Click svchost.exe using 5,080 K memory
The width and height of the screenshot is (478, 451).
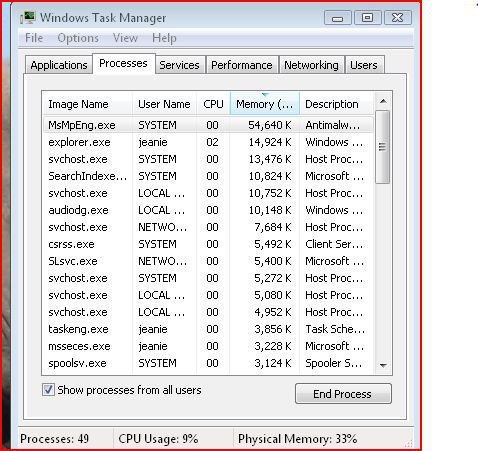[x=208, y=295]
